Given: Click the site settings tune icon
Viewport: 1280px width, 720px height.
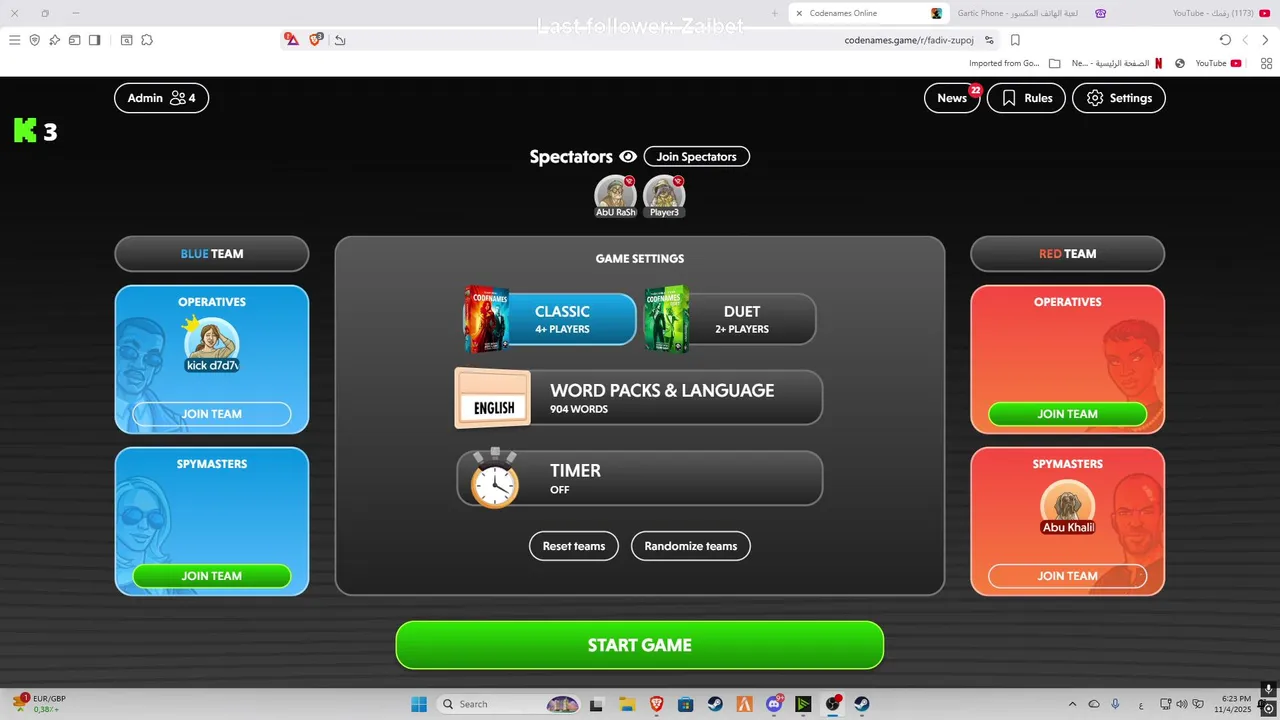Looking at the screenshot, I should (x=989, y=40).
